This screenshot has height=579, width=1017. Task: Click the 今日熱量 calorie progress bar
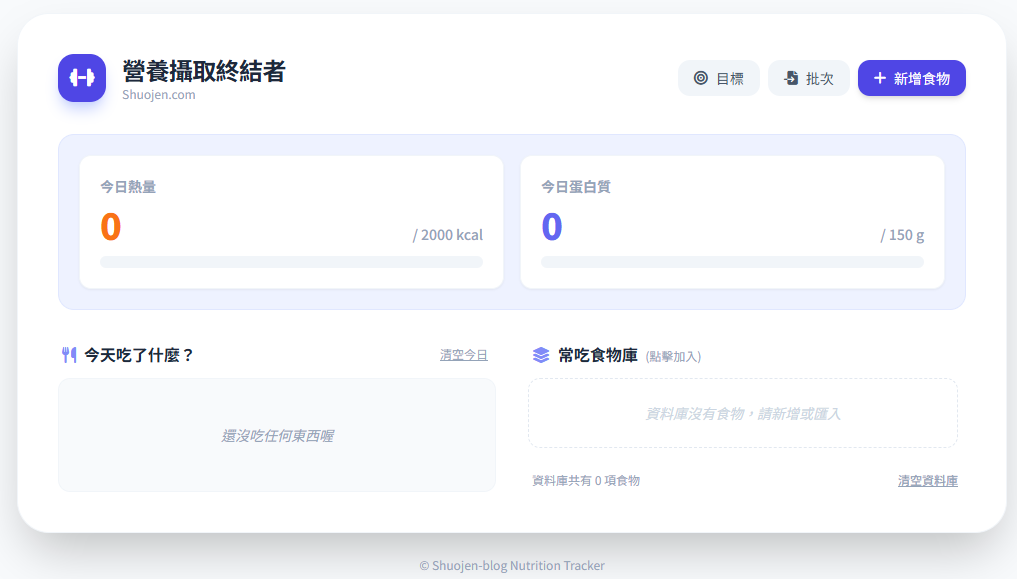tap(291, 262)
